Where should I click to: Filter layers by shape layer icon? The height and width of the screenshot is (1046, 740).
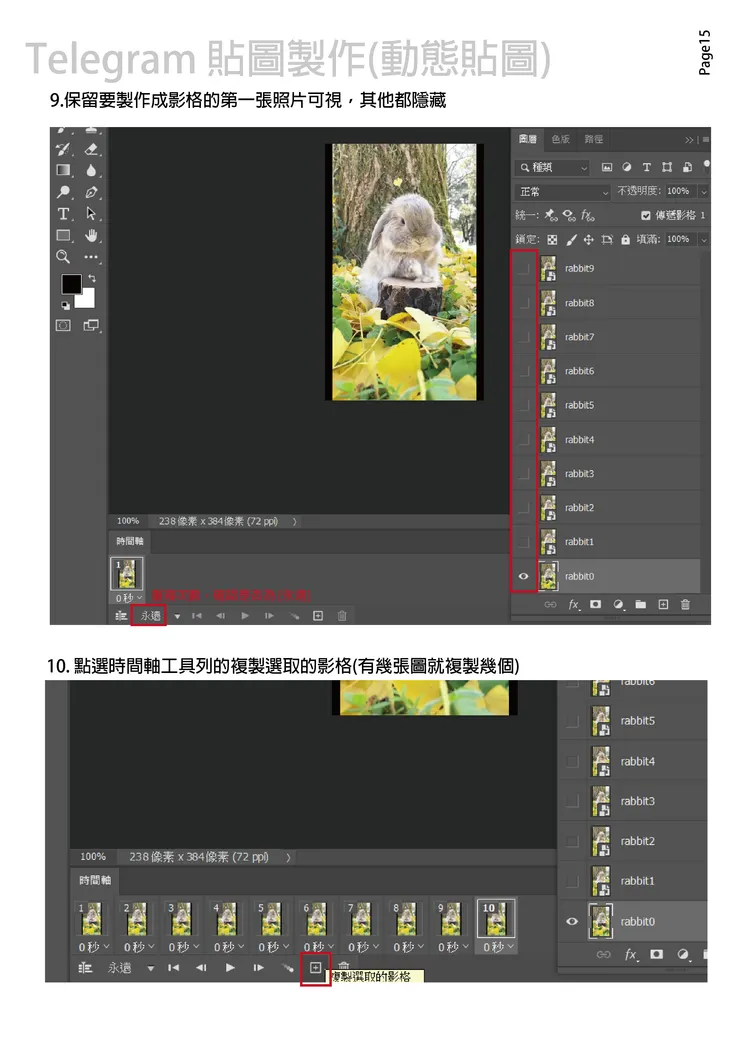coord(667,167)
